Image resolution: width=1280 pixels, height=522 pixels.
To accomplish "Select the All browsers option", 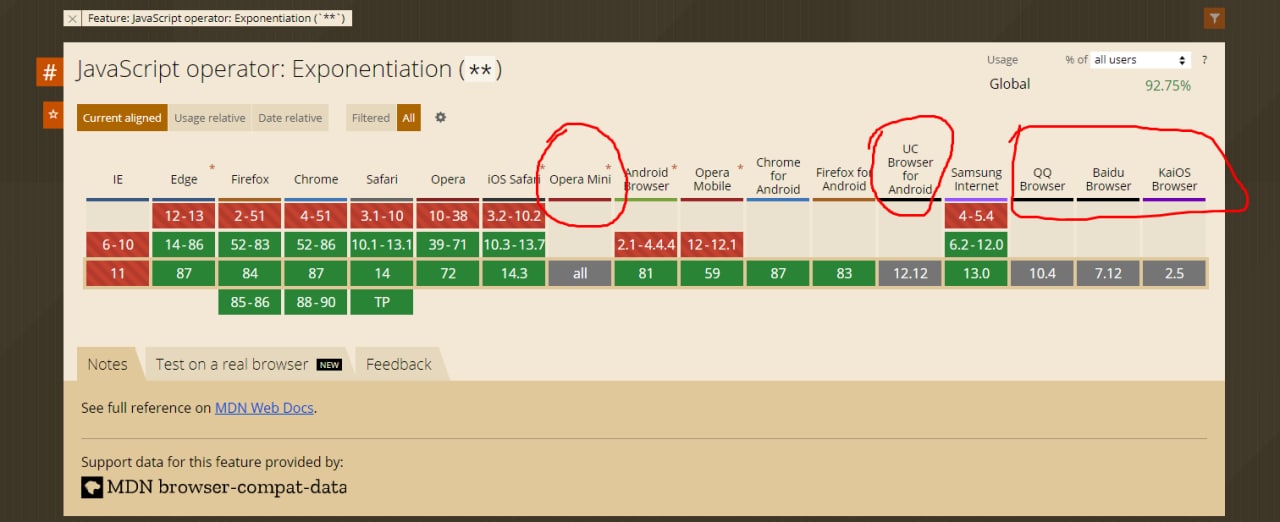I will [408, 118].
